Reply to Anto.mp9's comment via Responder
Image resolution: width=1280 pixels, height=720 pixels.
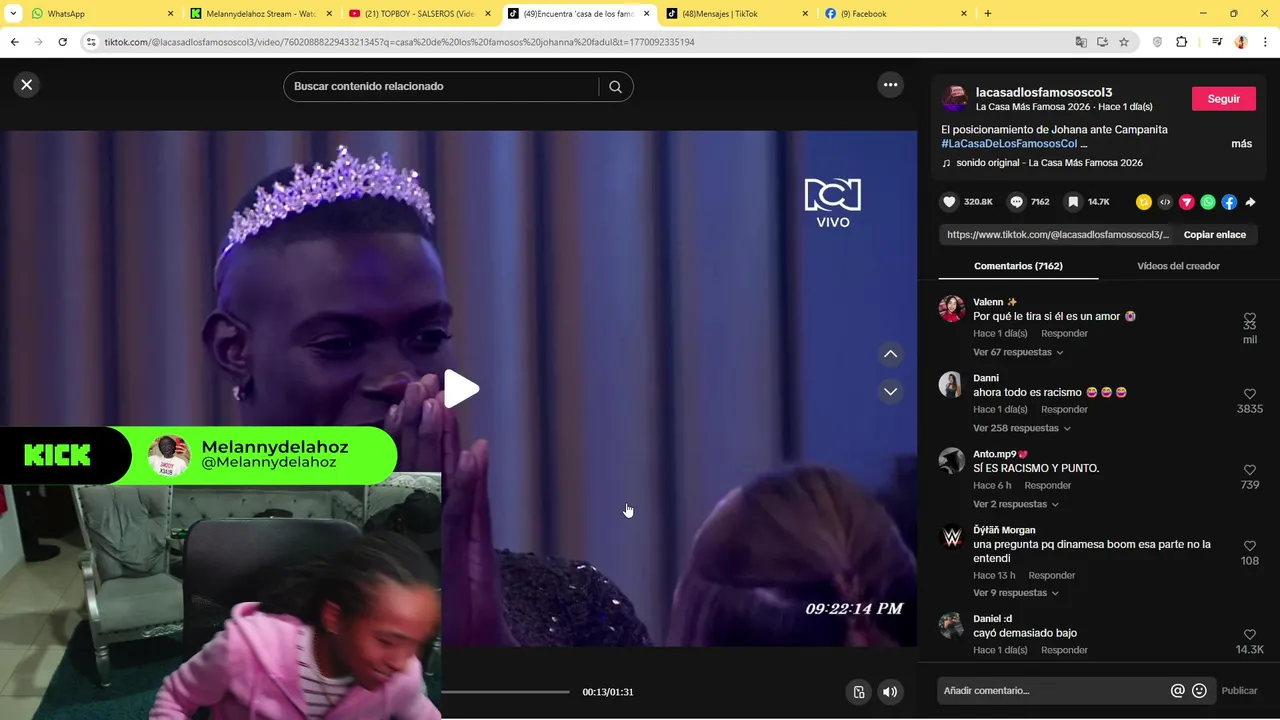click(1047, 486)
